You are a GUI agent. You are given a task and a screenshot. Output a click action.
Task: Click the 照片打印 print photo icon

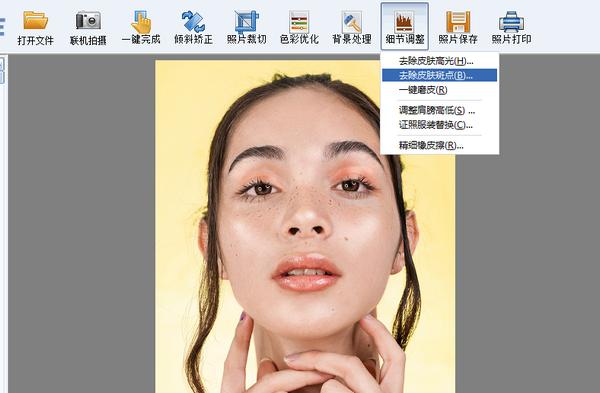(511, 28)
